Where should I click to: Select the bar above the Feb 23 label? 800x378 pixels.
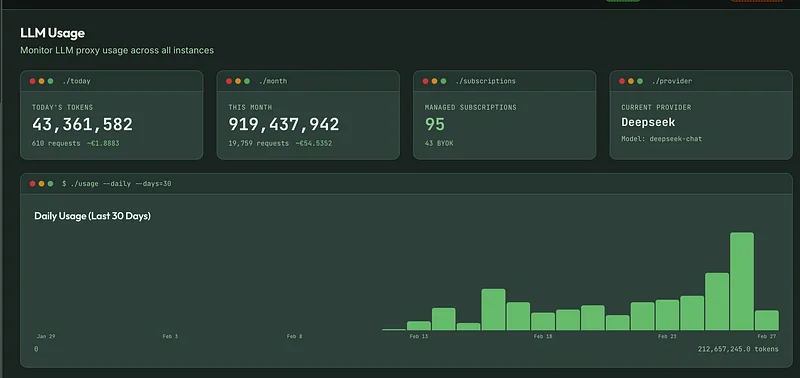click(x=667, y=315)
